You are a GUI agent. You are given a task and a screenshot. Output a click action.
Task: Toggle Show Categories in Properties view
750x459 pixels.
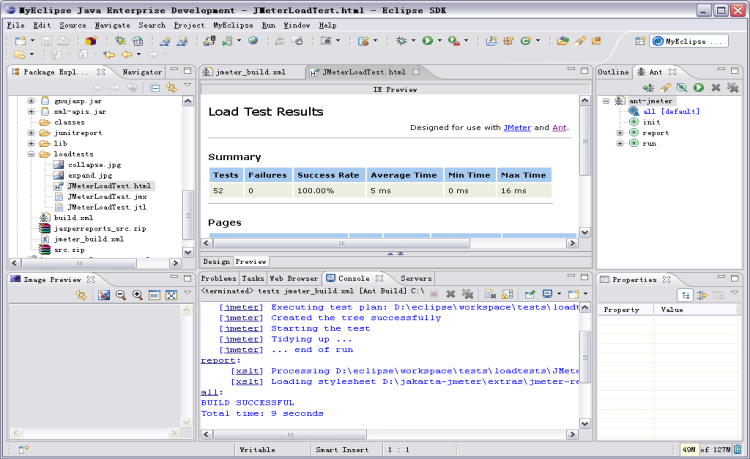[686, 295]
